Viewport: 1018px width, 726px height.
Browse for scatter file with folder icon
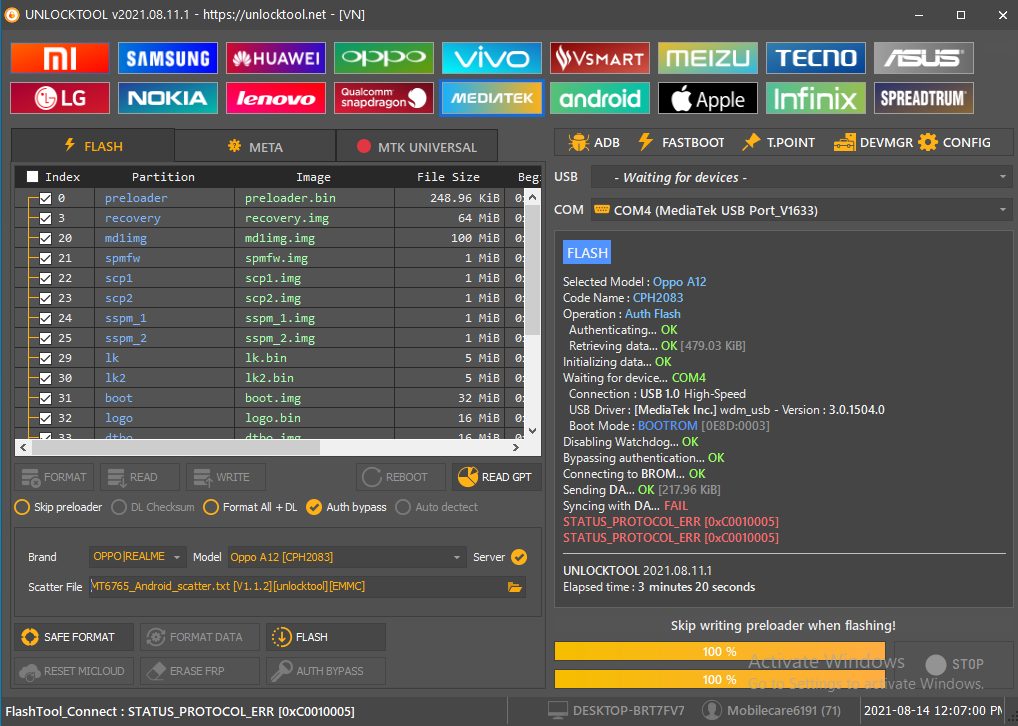tap(515, 587)
